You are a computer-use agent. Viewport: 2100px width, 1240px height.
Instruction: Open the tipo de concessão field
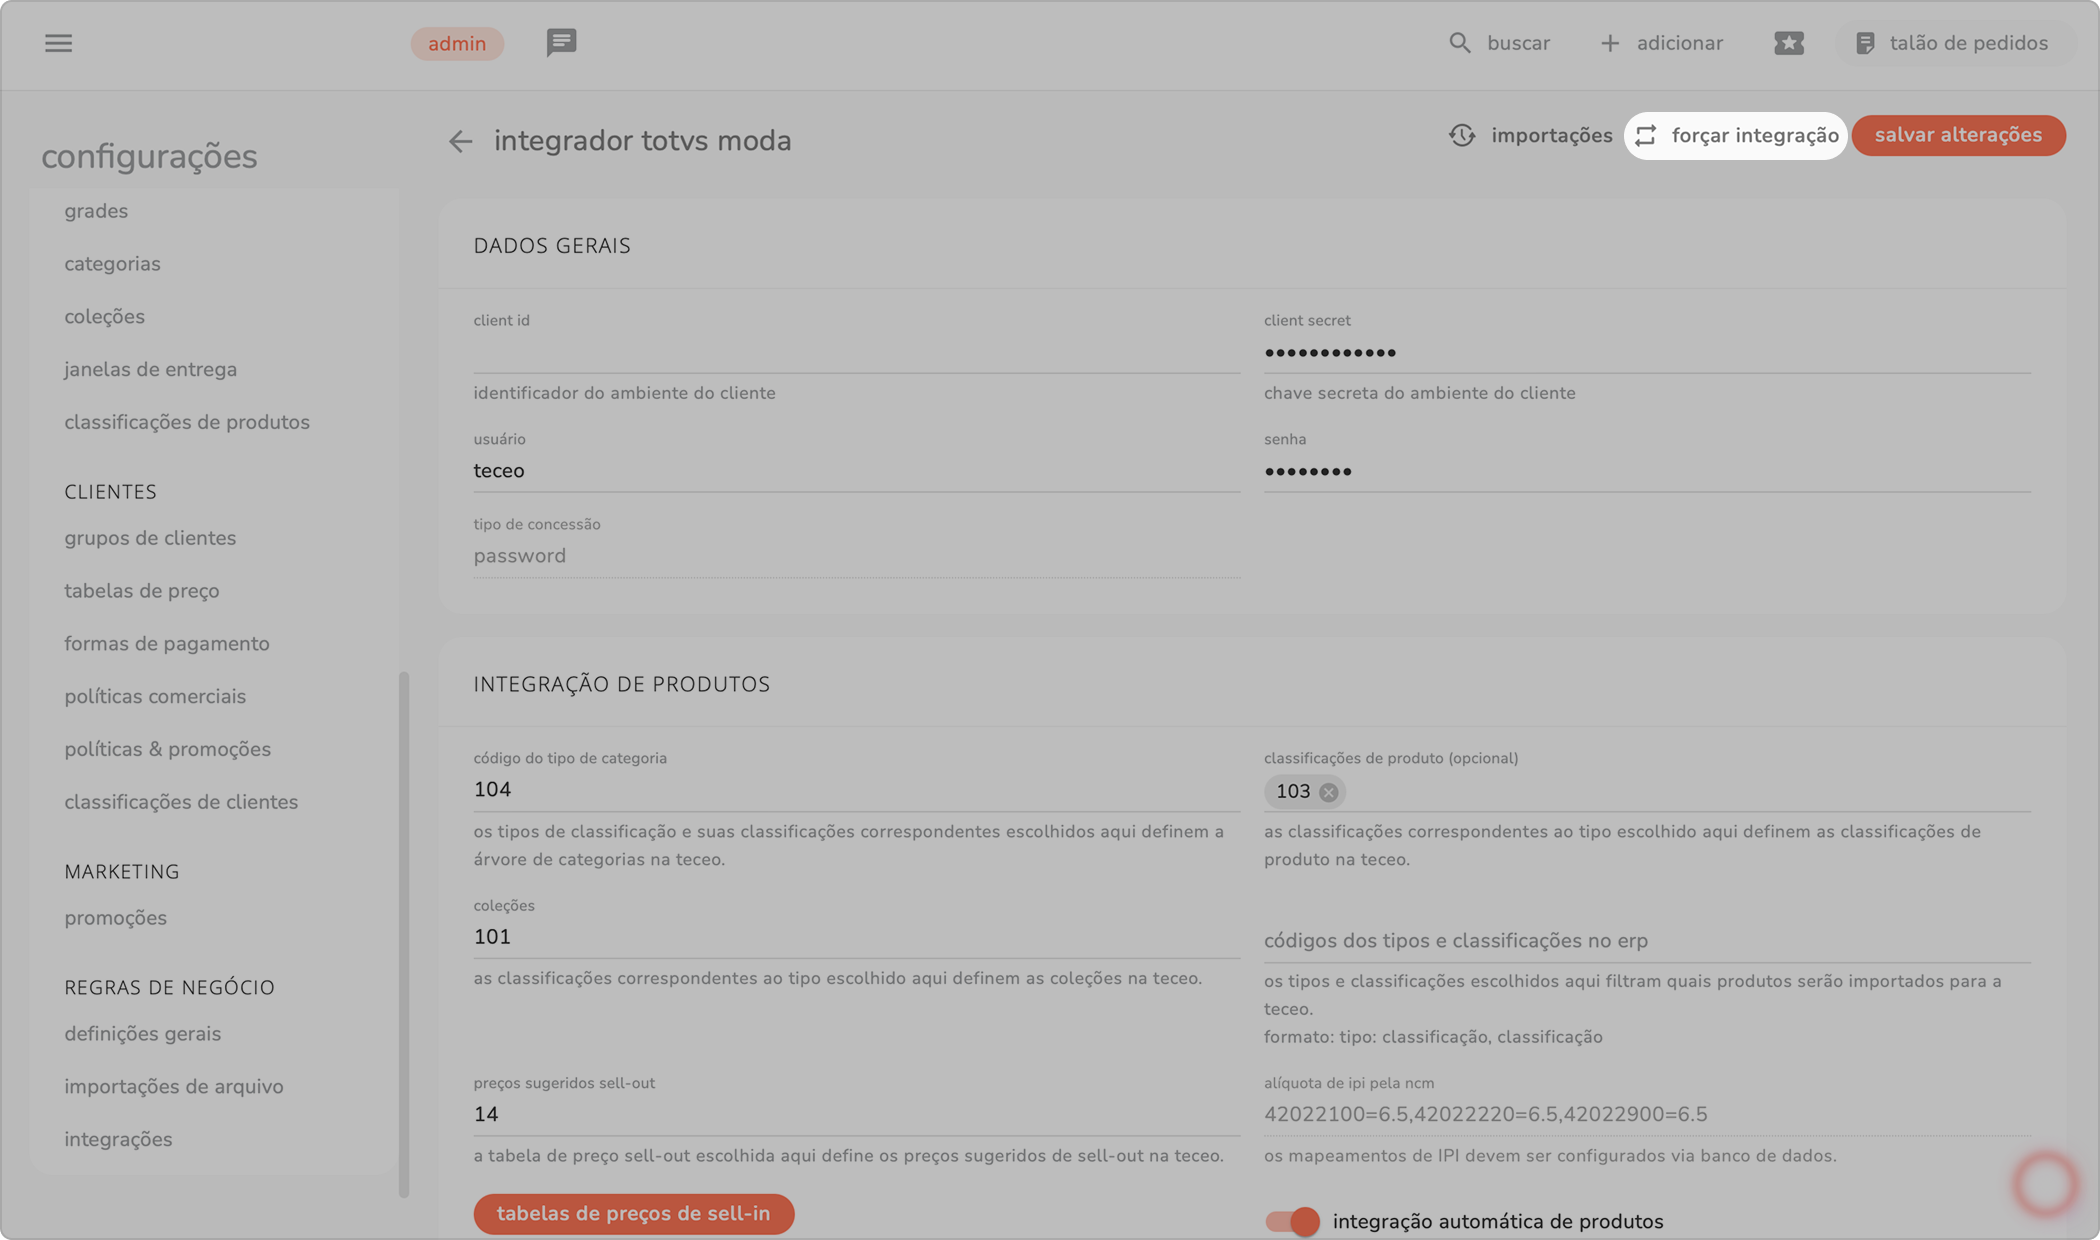[856, 556]
